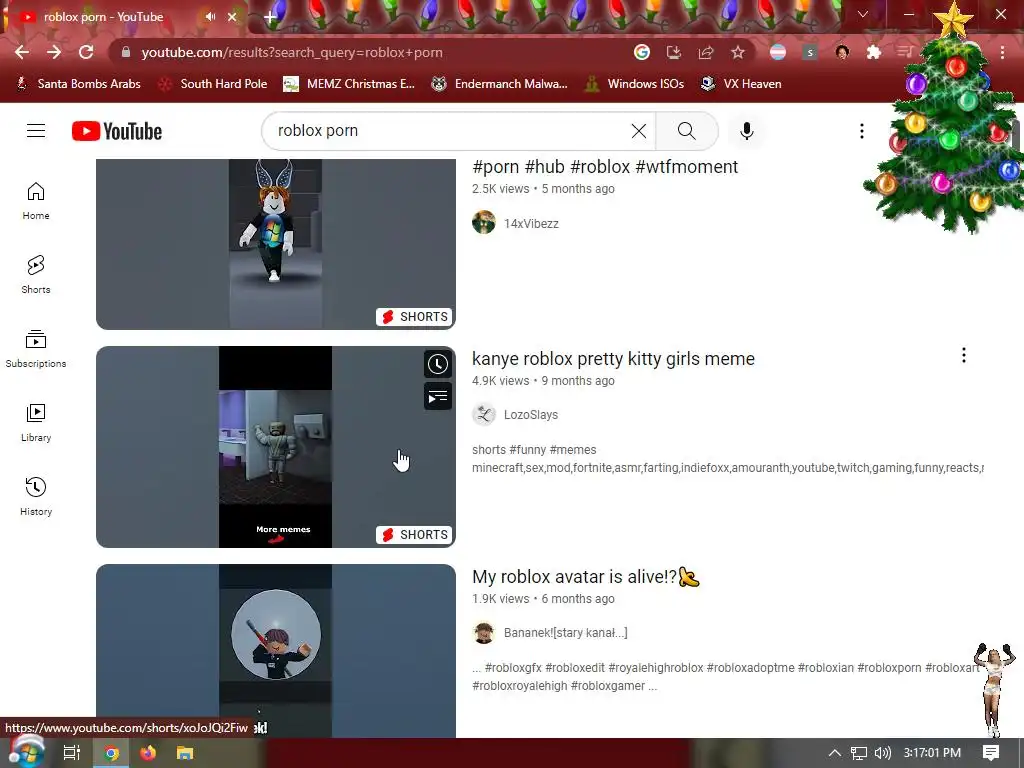1024x768 pixels.
Task: Open the Santa Bombs Arabs bookmark
Action: click(78, 84)
